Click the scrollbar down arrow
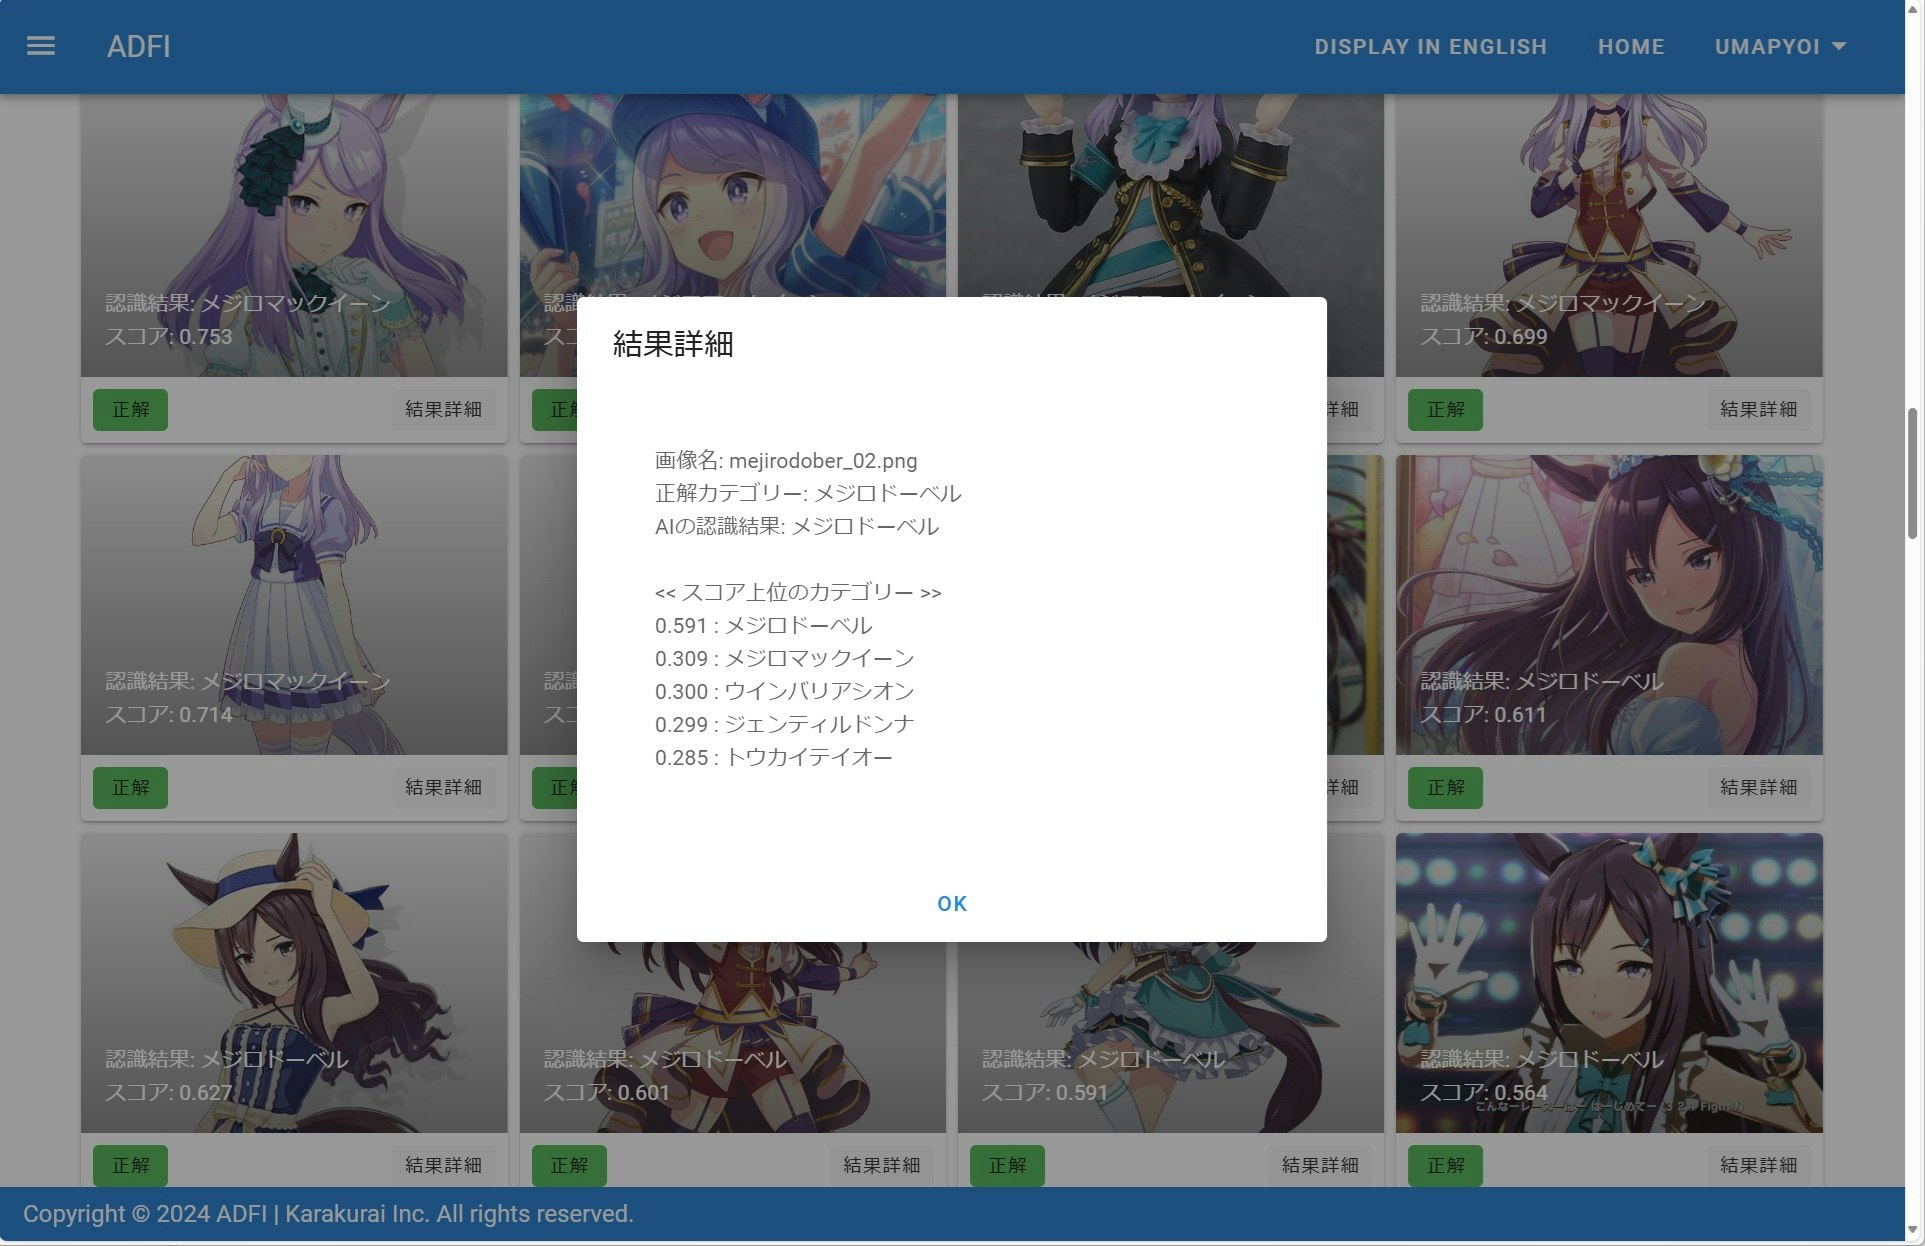This screenshot has width=1925, height=1246. (1914, 1231)
